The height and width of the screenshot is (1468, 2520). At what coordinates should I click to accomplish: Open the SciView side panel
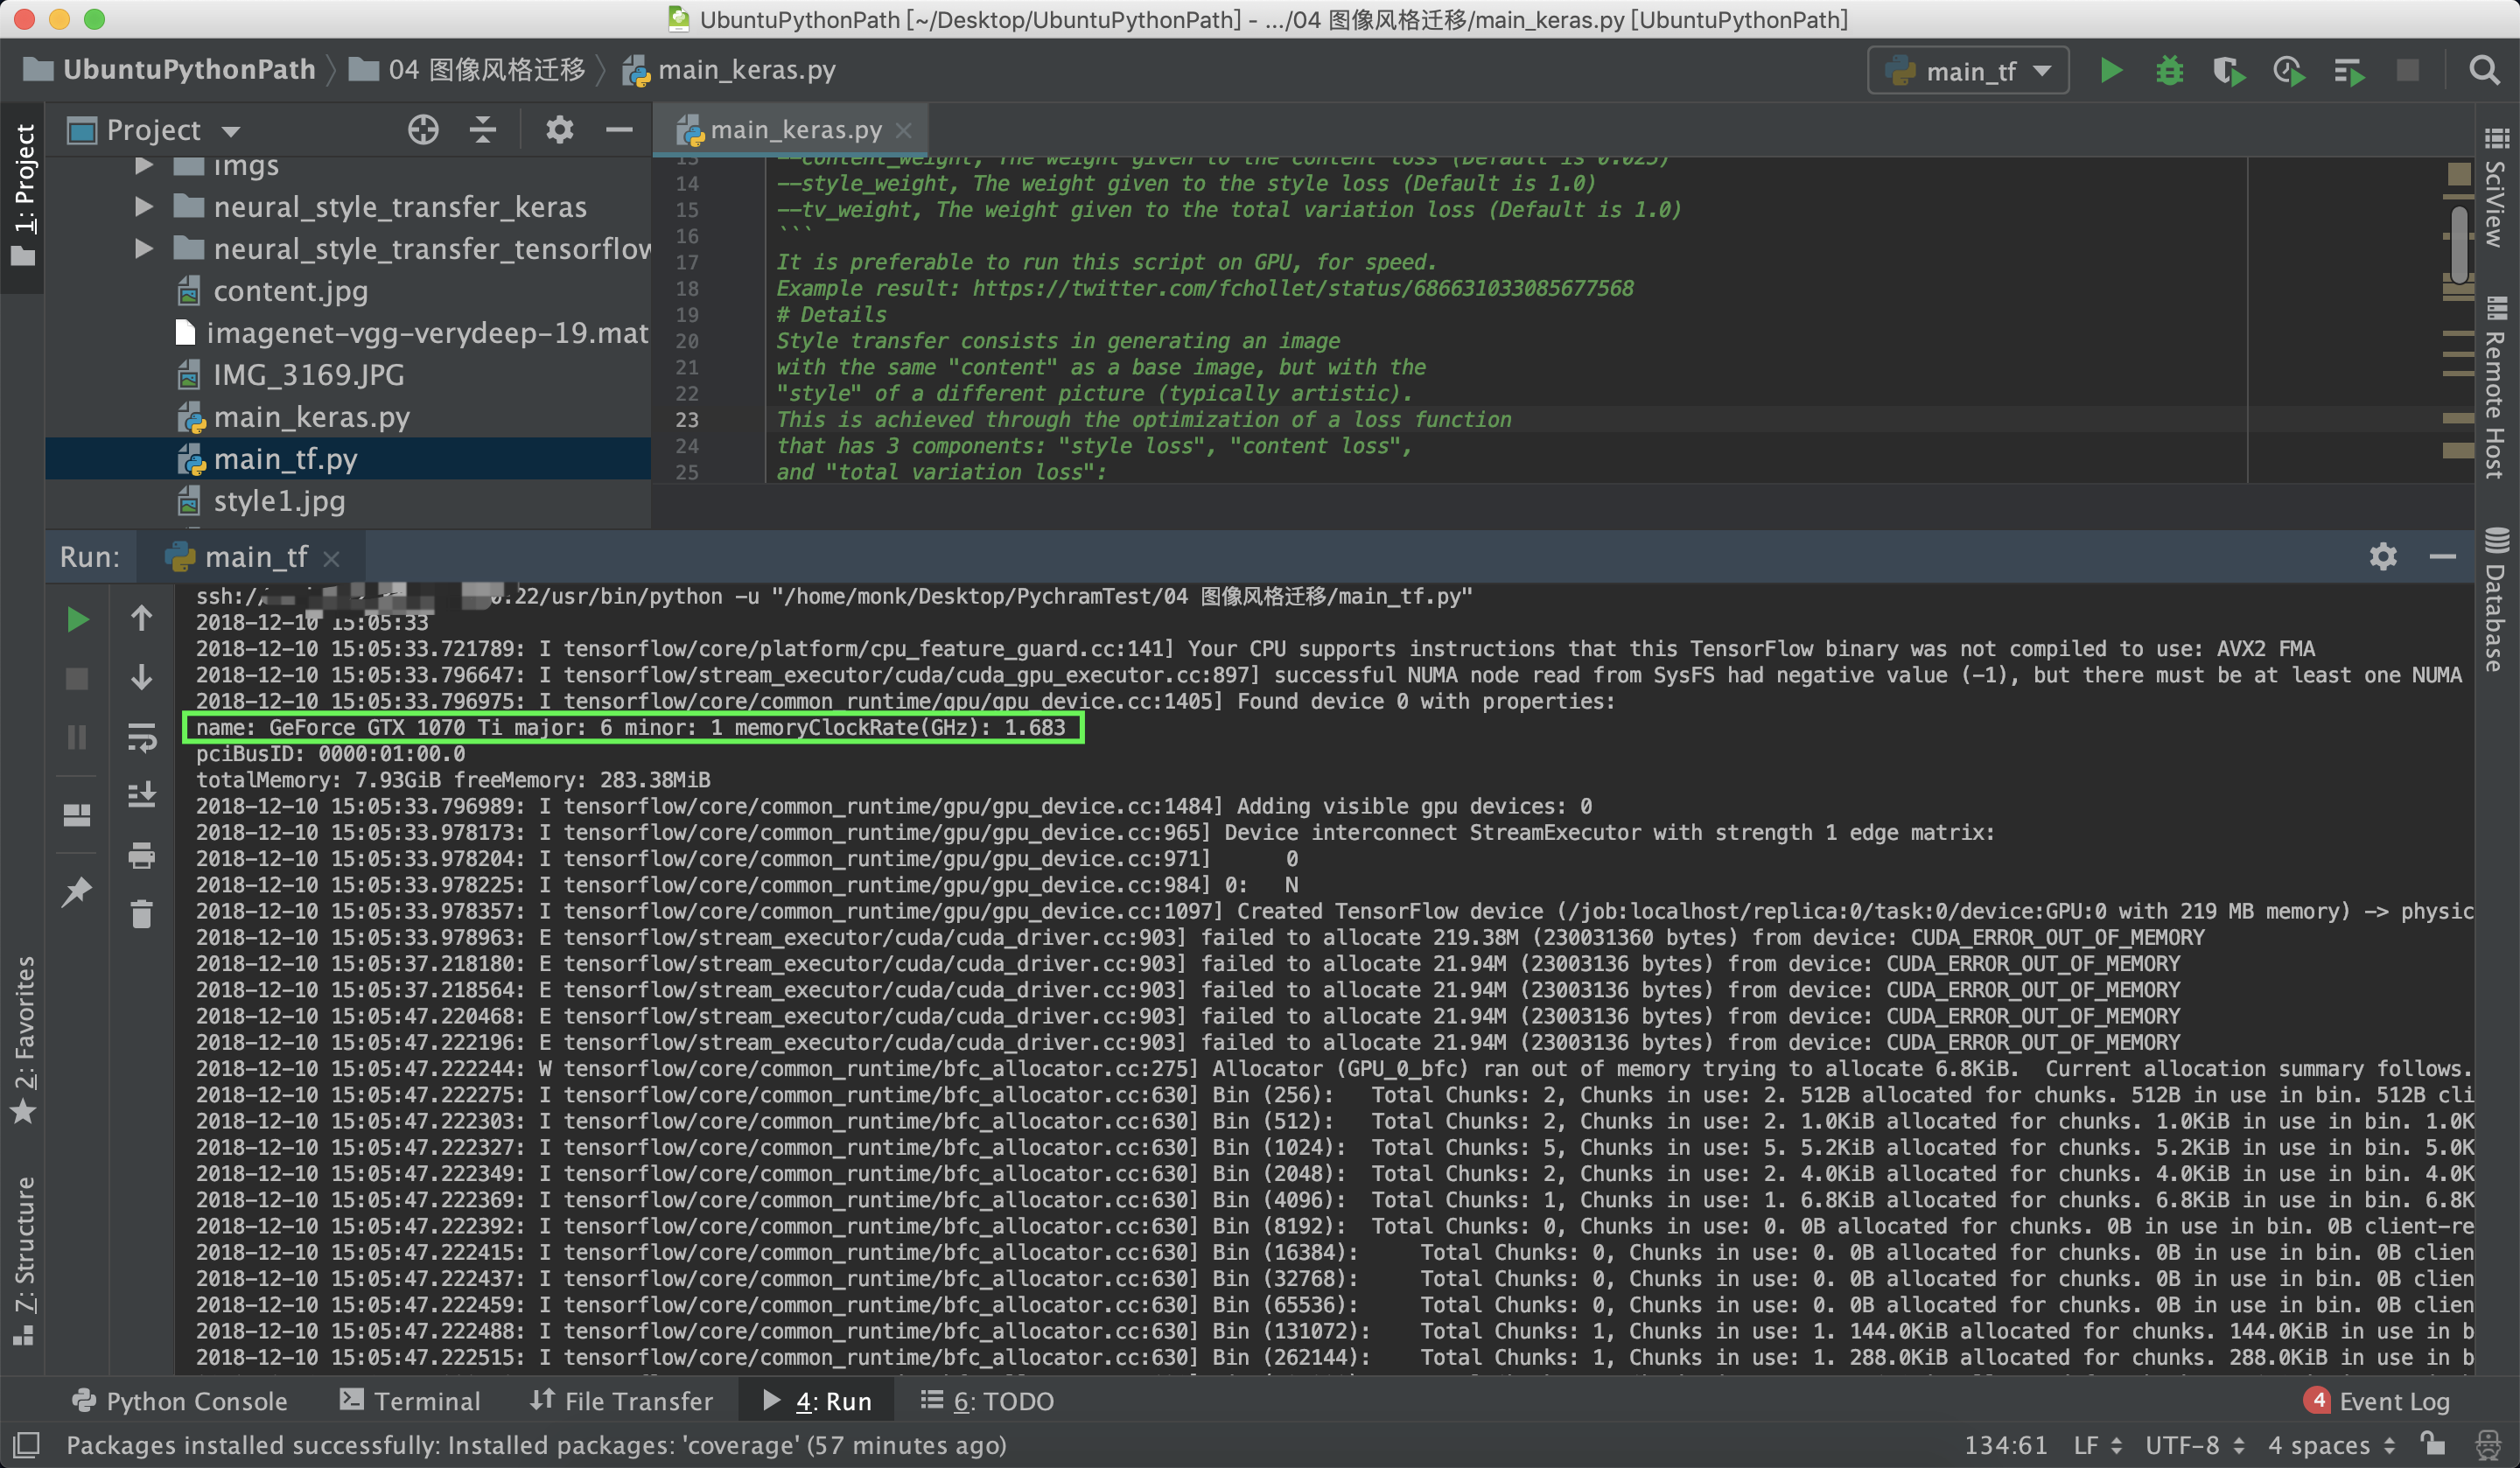tap(2496, 188)
